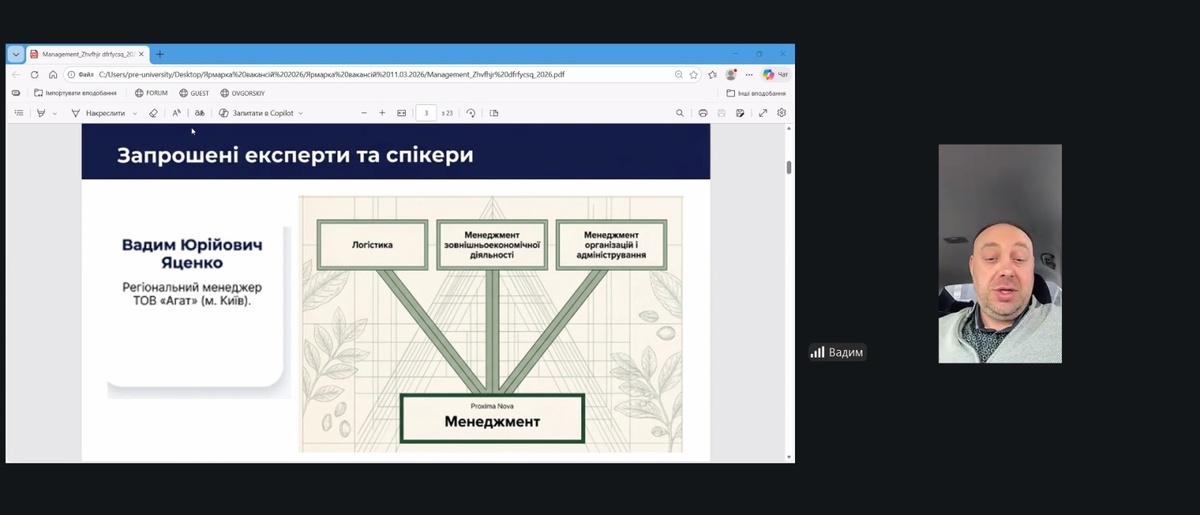Open PDF search with magnifier icon

click(680, 113)
